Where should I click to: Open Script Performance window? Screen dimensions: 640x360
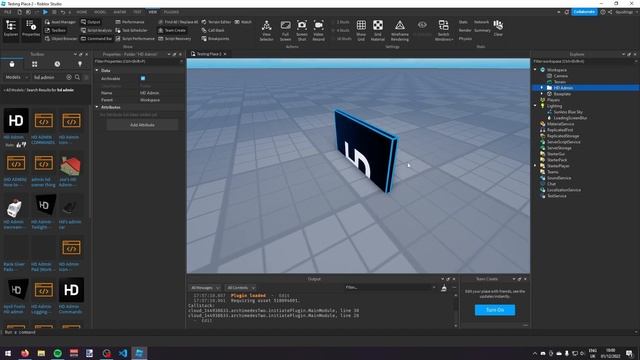point(135,38)
